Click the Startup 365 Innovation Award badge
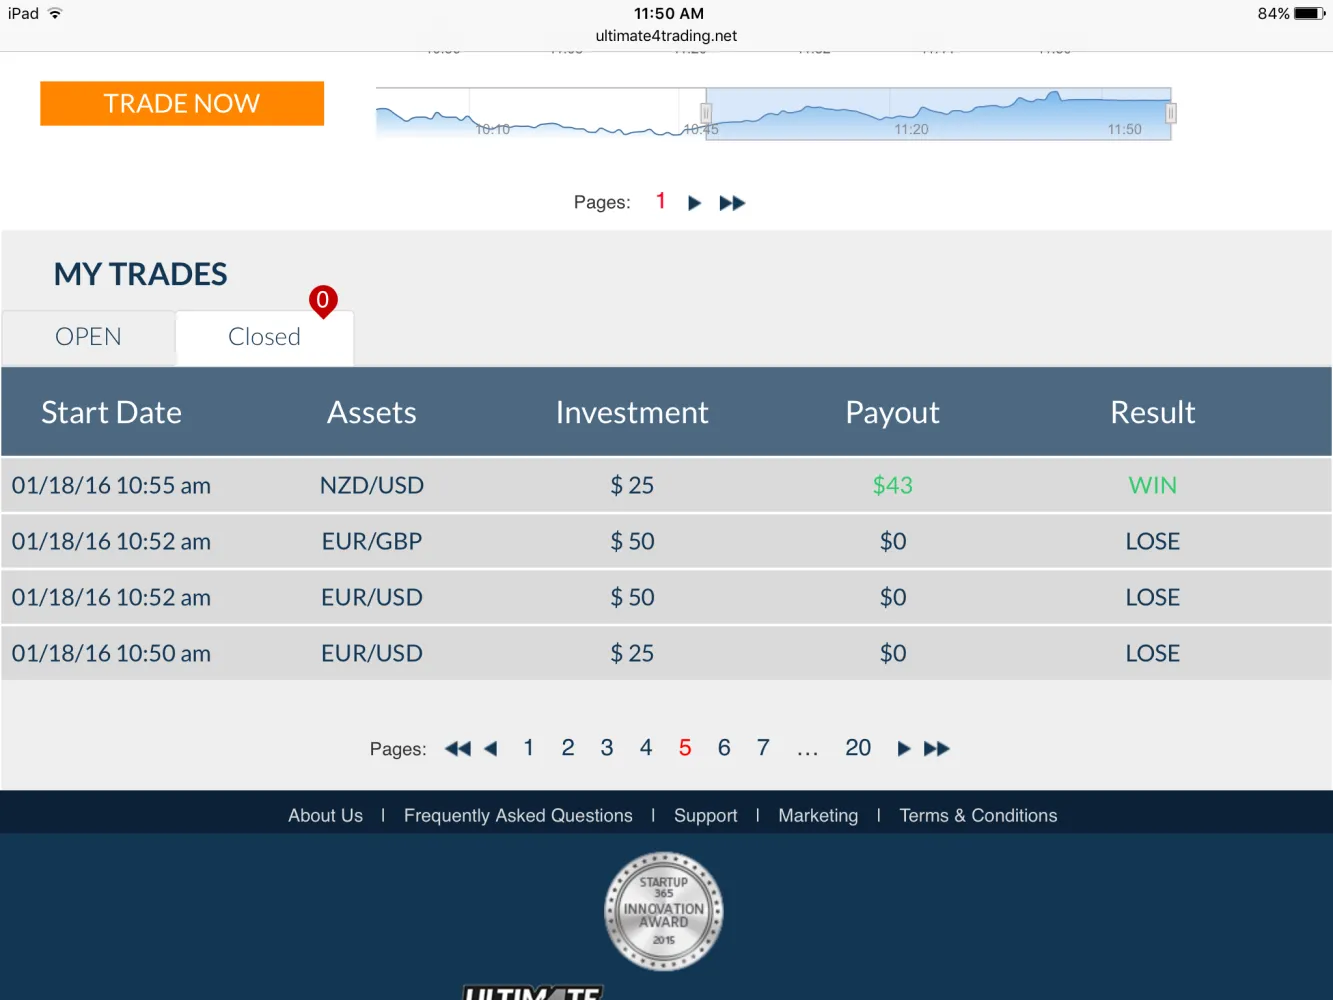Image resolution: width=1333 pixels, height=1000 pixels. pos(664,911)
